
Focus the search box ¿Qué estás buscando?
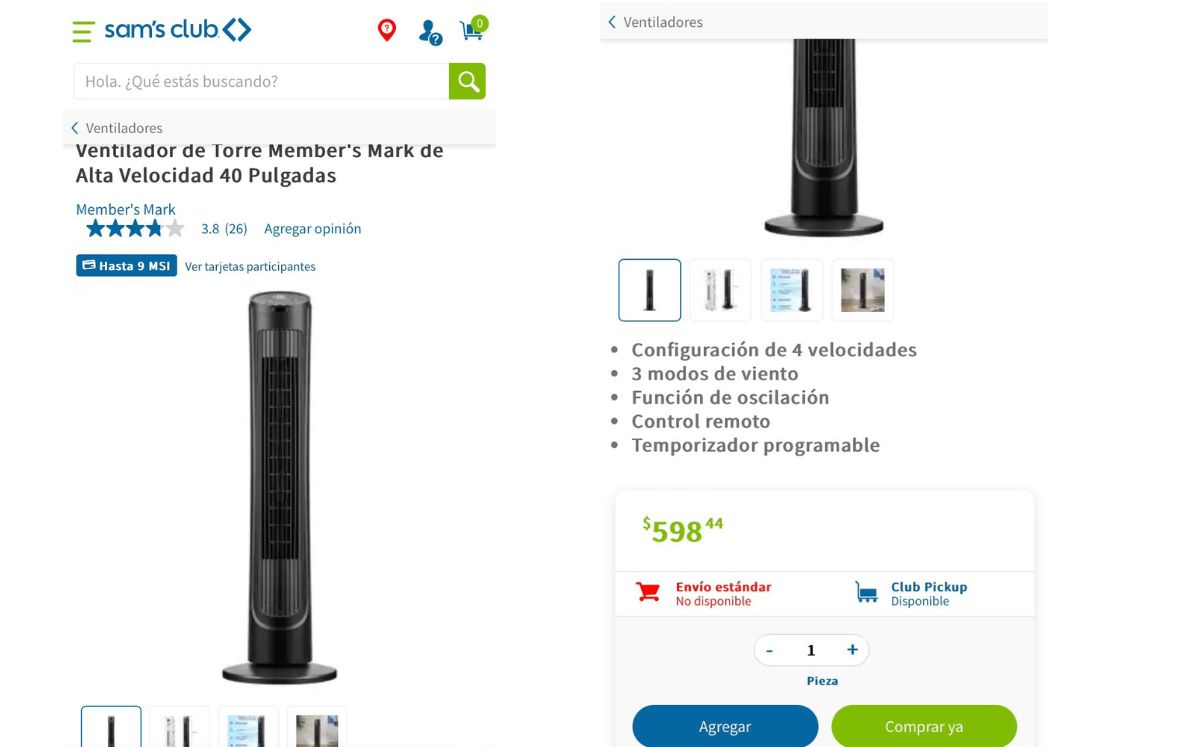[261, 81]
